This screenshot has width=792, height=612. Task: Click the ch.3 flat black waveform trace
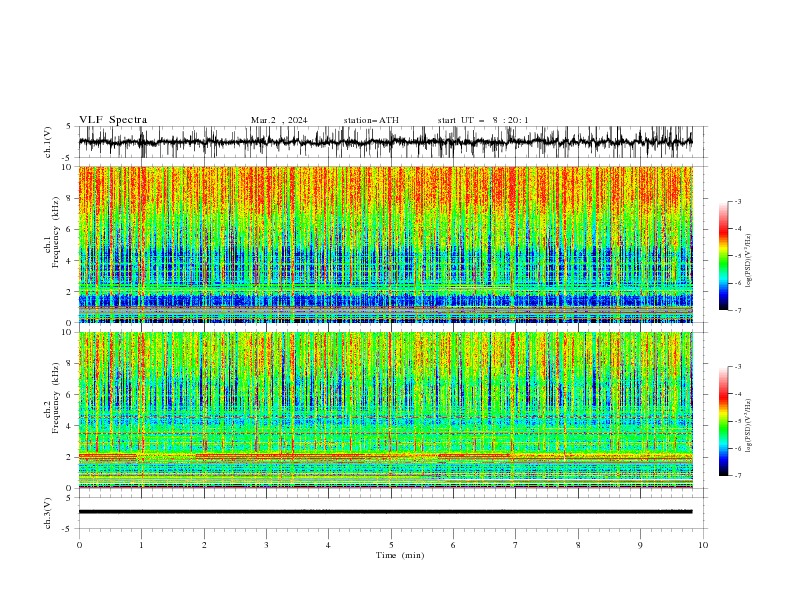[x=385, y=512]
